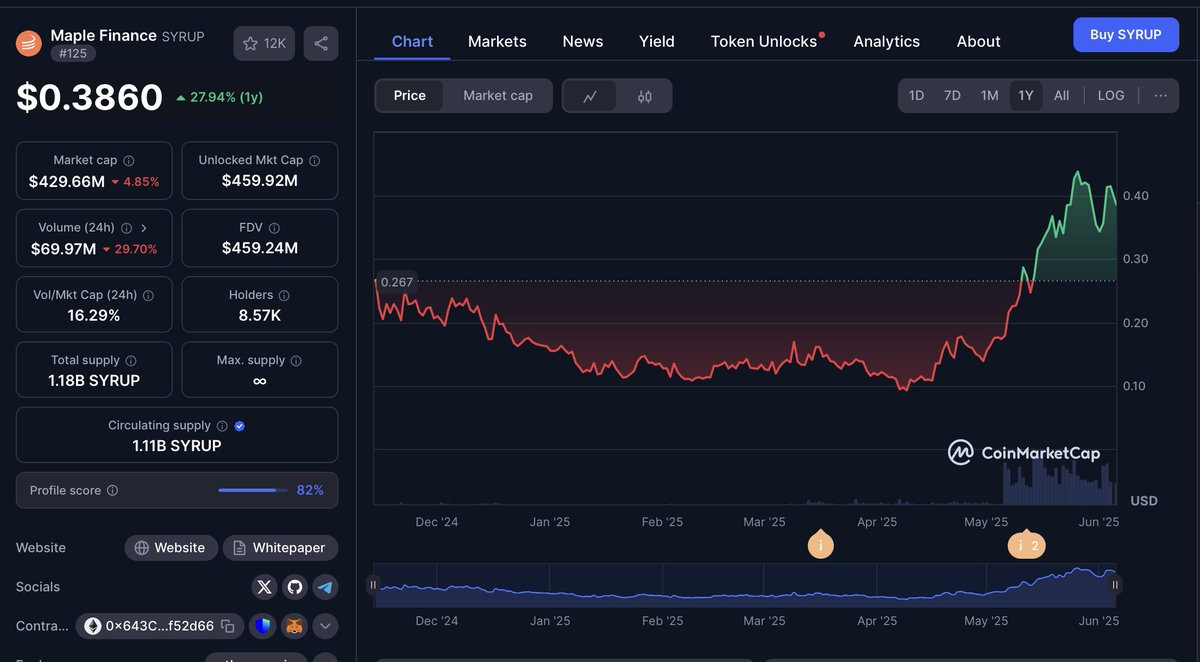Open the Website link button
The width and height of the screenshot is (1200, 662).
click(x=171, y=548)
